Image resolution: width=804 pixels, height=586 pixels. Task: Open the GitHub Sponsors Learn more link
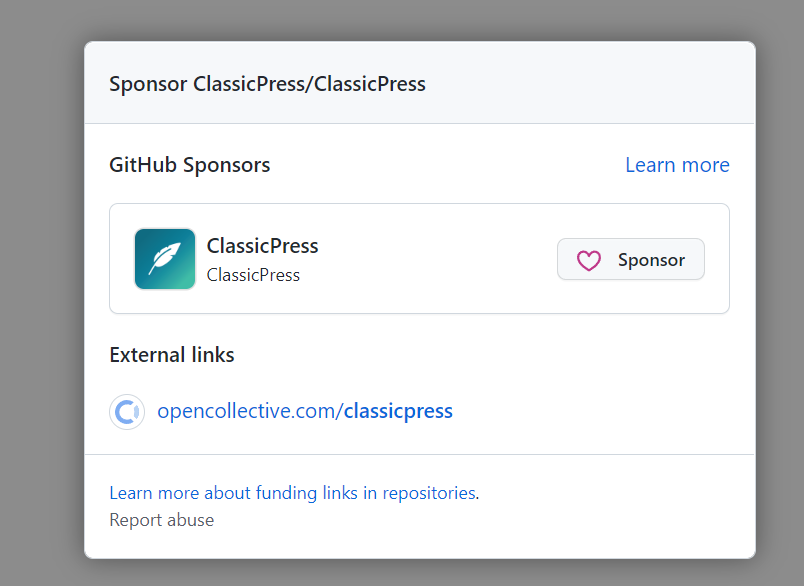pos(677,165)
